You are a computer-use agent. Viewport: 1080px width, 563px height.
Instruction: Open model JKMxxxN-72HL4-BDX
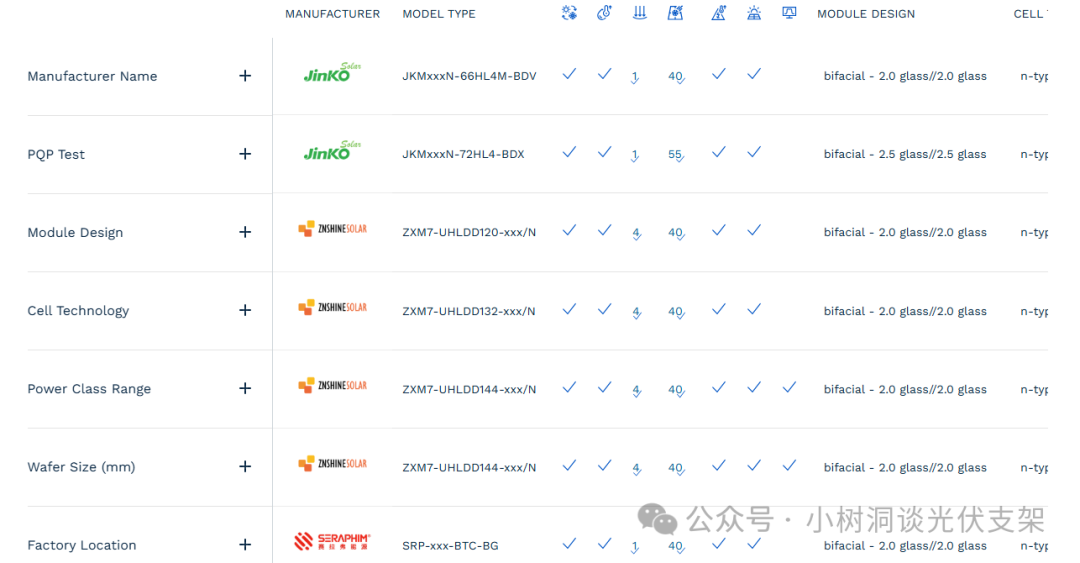(463, 154)
